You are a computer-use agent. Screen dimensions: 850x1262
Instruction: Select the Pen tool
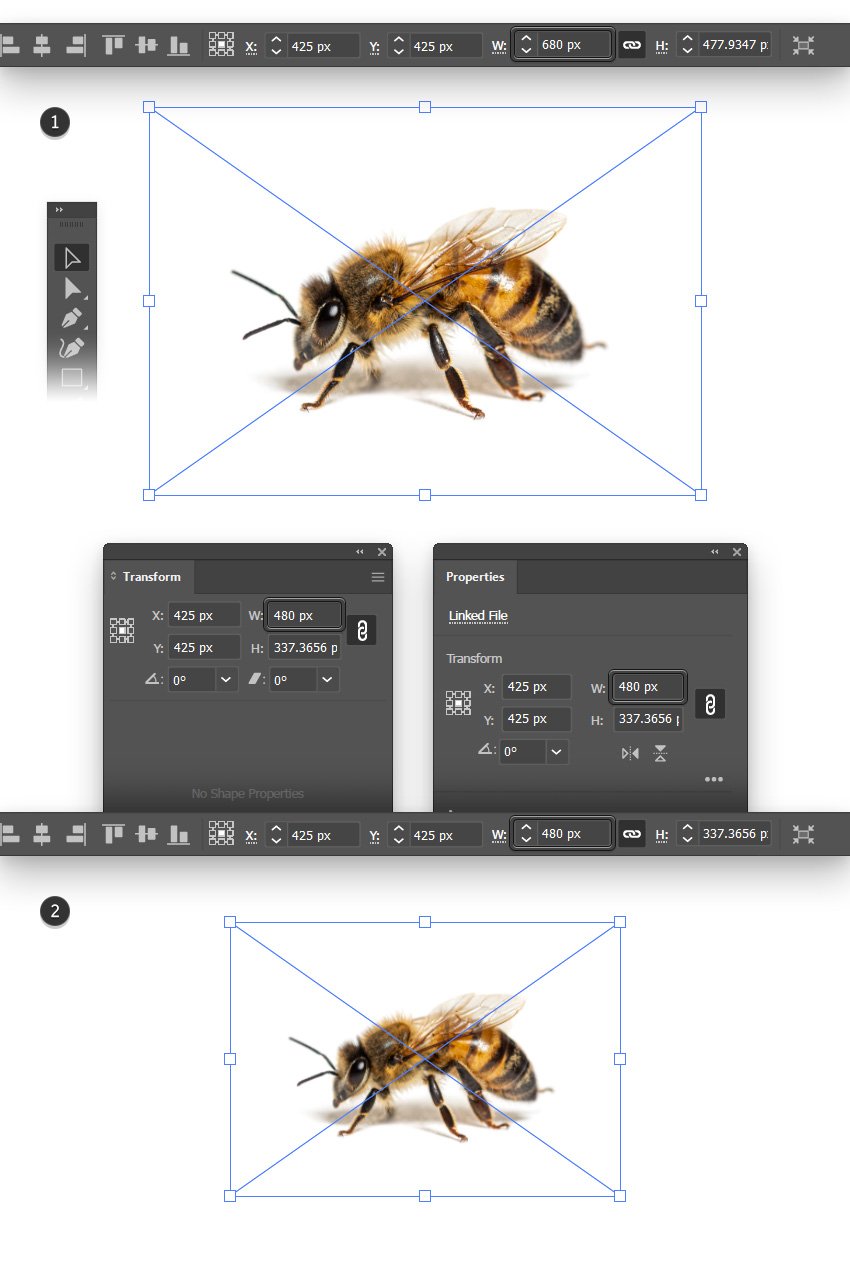coord(71,319)
